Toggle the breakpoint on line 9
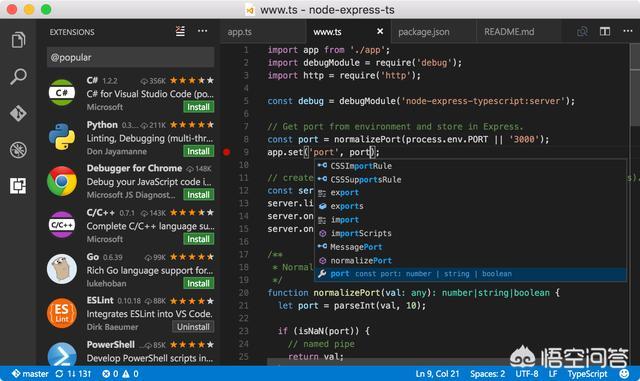This screenshot has height=381, width=640. (x=227, y=152)
